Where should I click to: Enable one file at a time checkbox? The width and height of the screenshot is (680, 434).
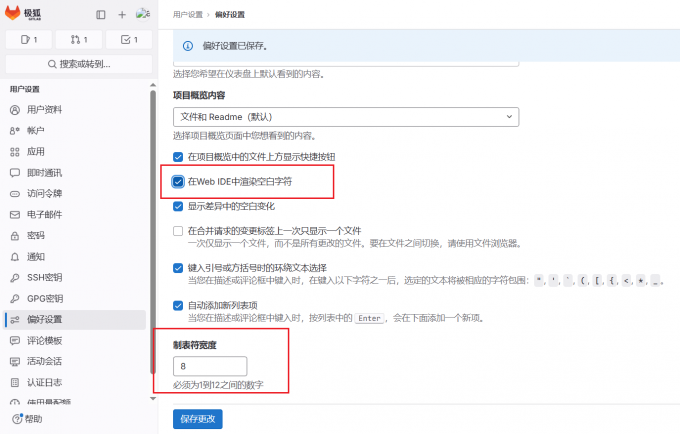[178, 231]
